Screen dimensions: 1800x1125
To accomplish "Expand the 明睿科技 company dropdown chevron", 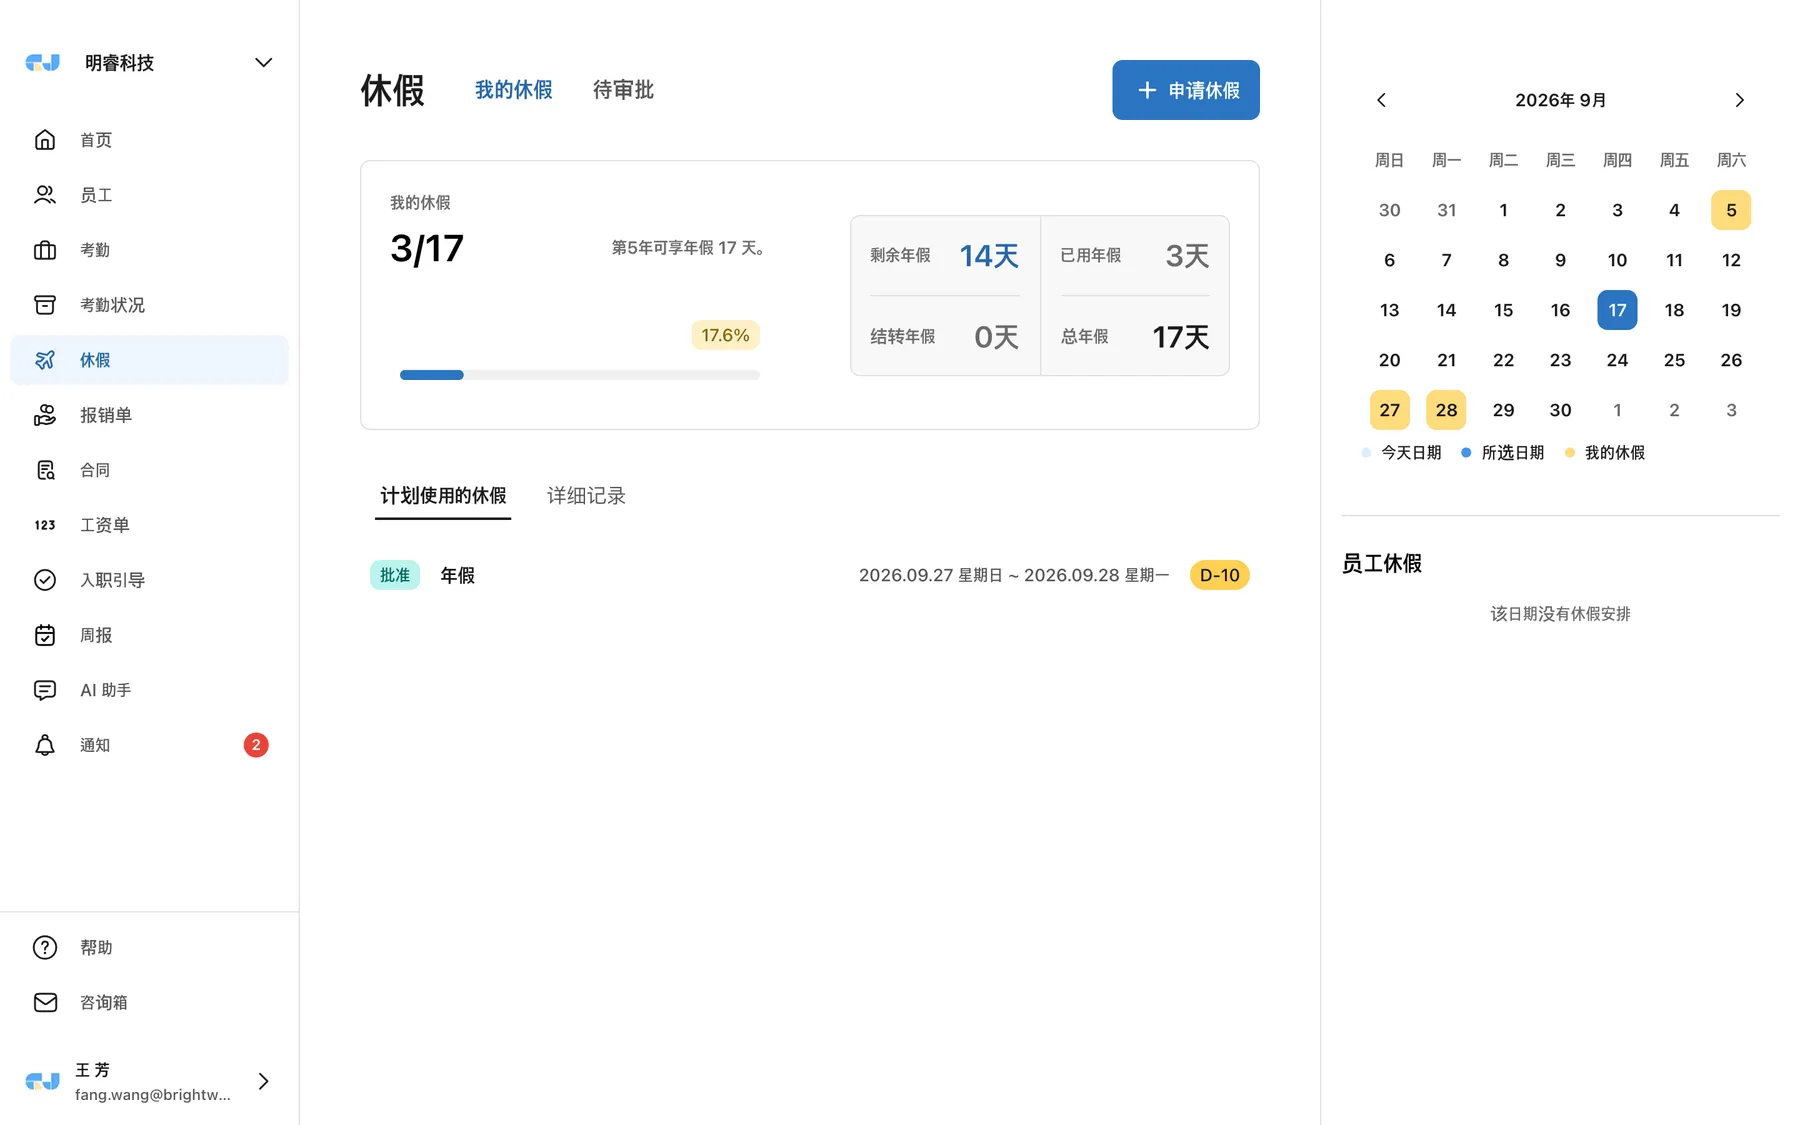I will coord(263,62).
